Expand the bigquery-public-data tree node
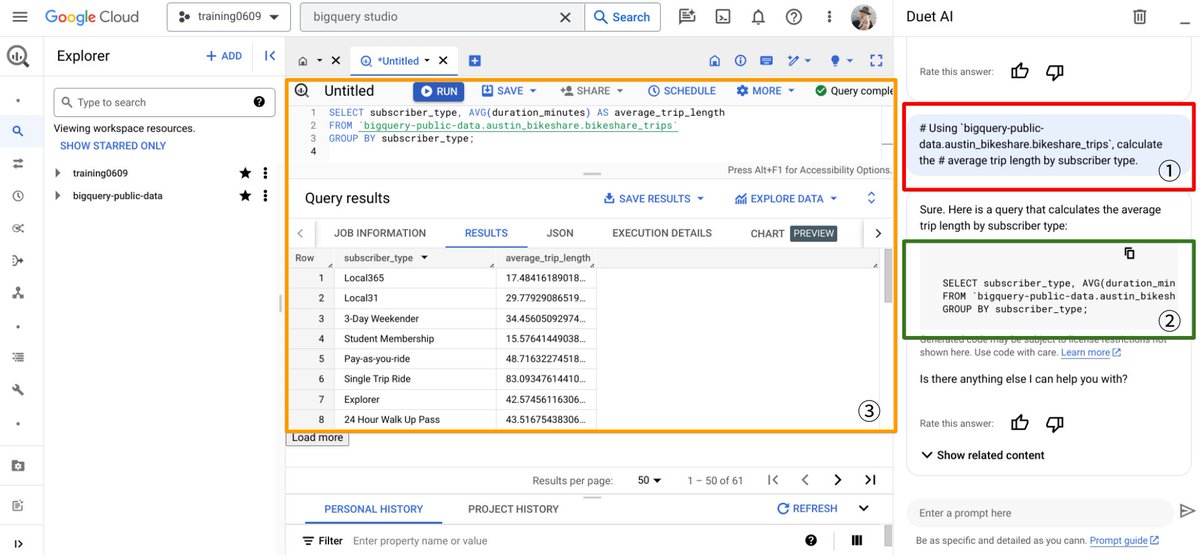This screenshot has width=1200, height=560. (60, 196)
